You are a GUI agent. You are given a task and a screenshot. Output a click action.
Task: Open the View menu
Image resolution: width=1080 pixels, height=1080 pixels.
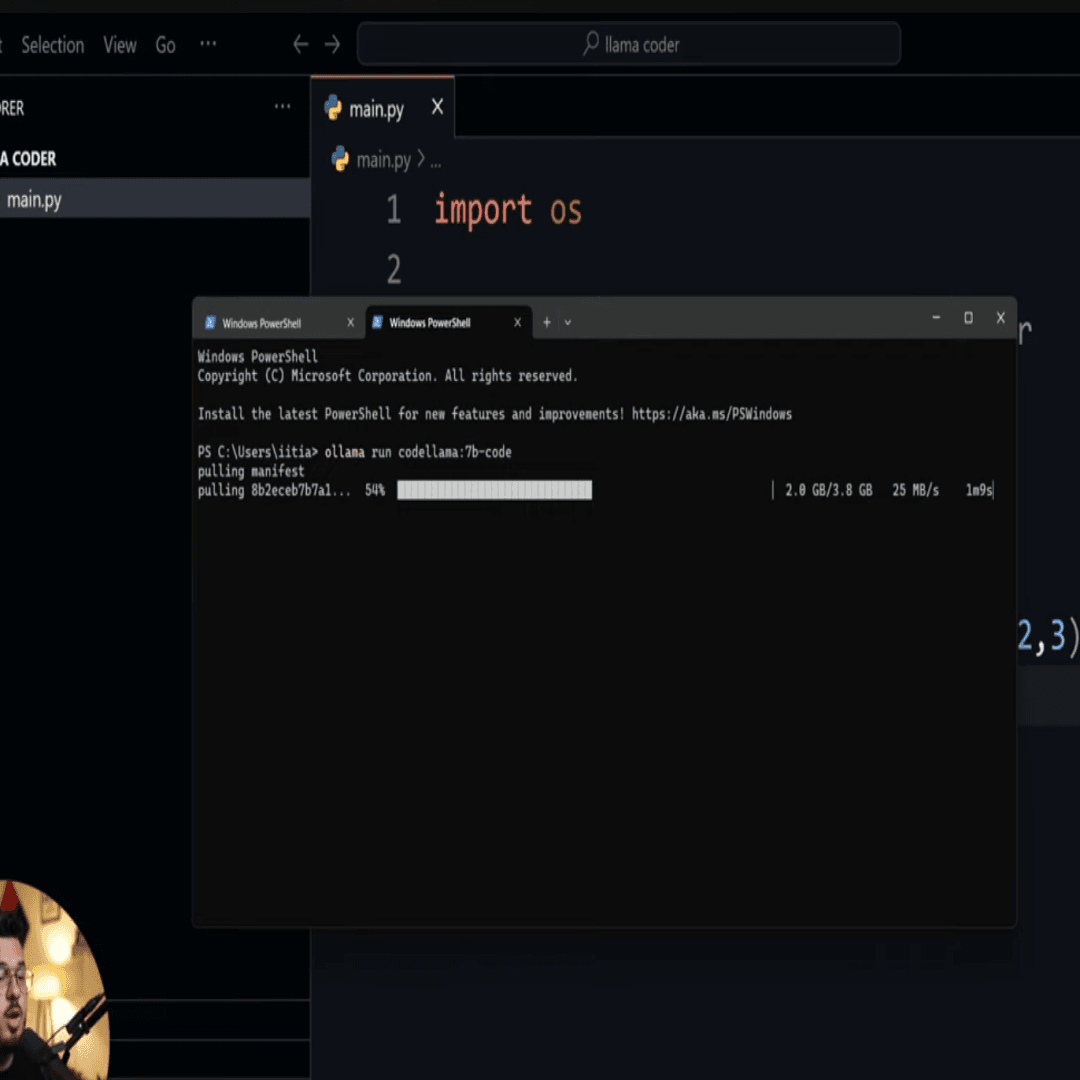120,45
